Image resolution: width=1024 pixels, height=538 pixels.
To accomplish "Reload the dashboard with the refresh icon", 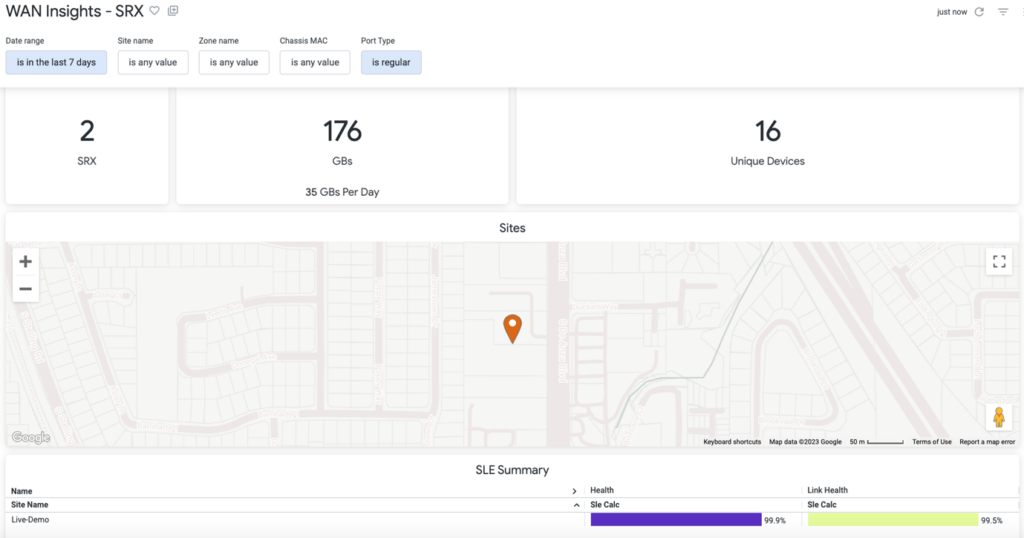I will click(979, 12).
